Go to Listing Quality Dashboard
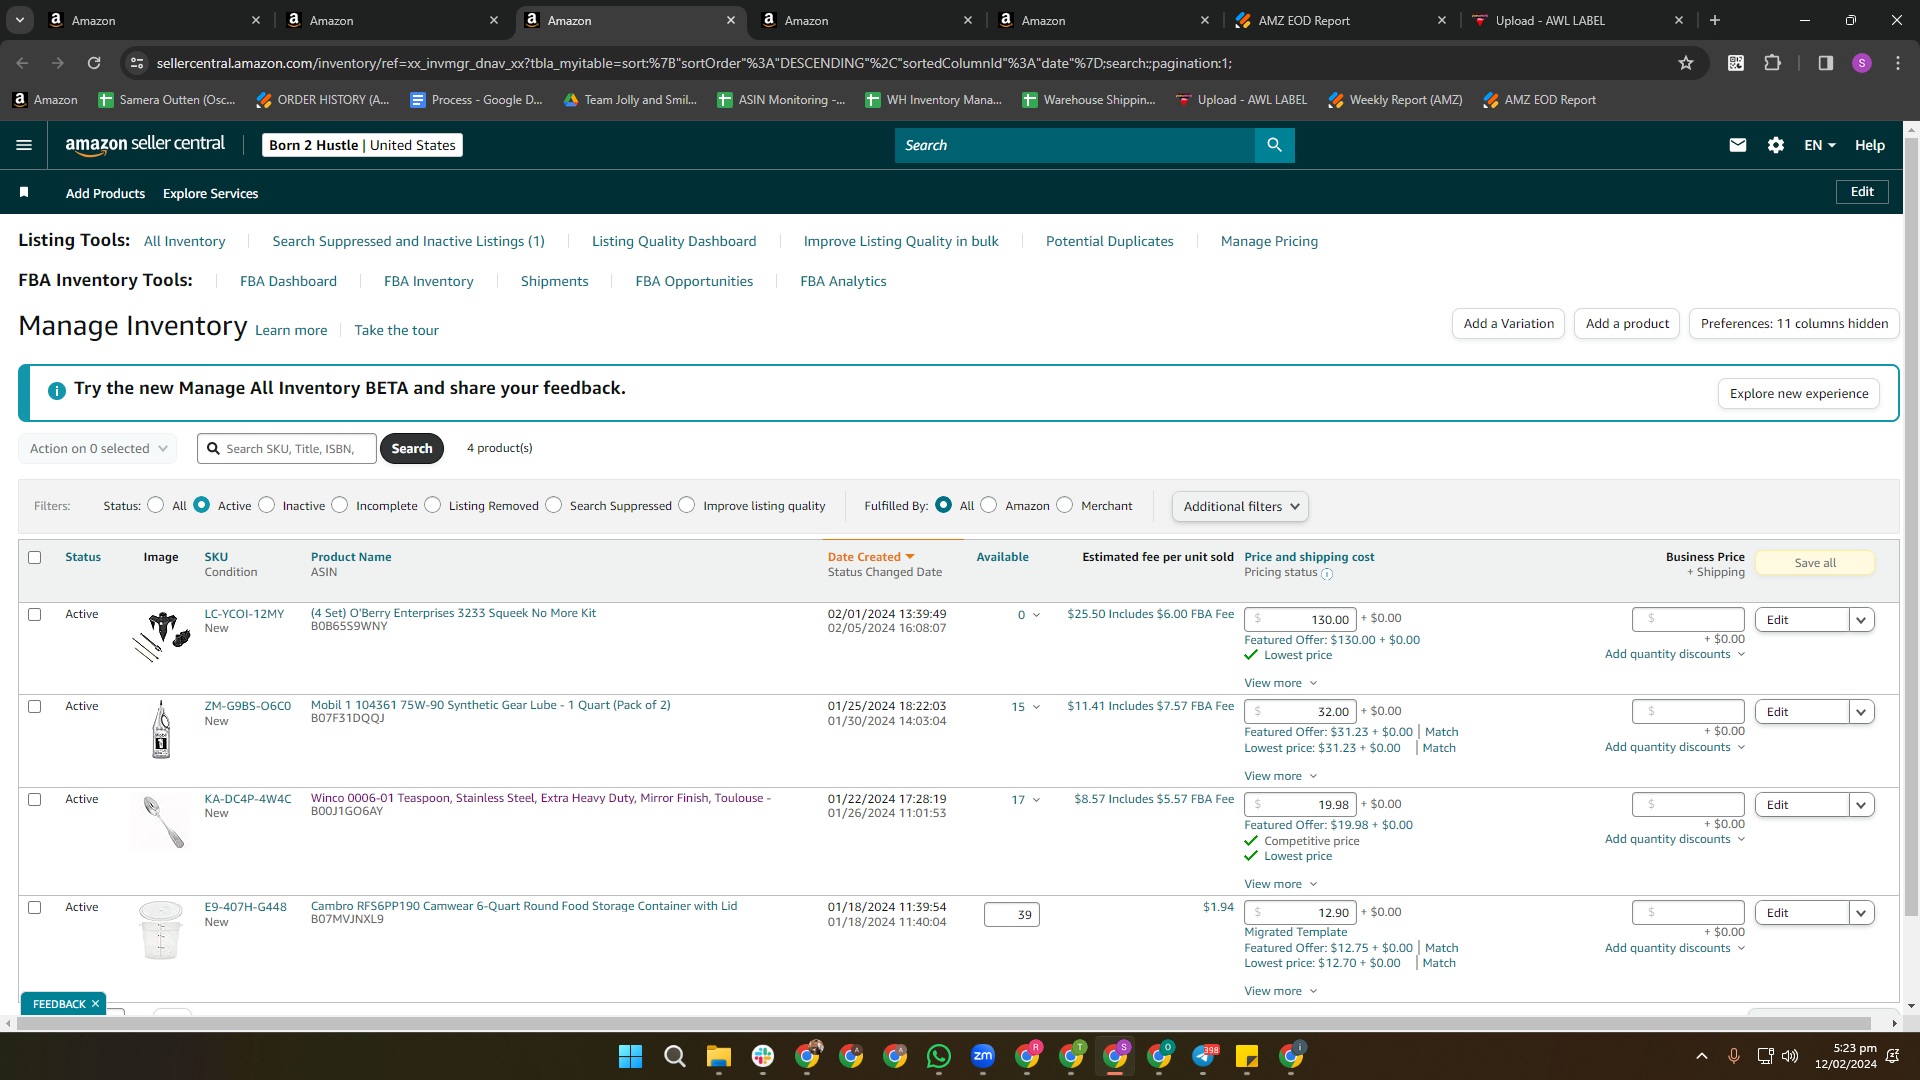Screen dimensions: 1920x1080 click(x=674, y=241)
